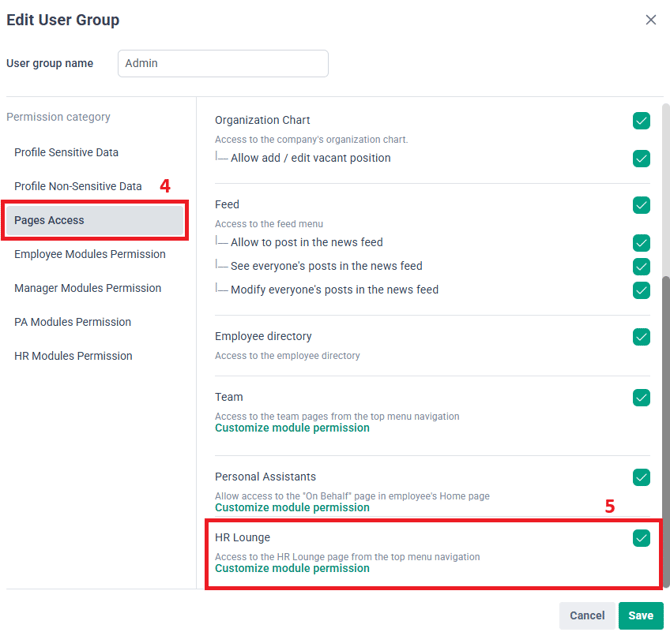Image resolution: width=670 pixels, height=632 pixels.
Task: Click the Save button
Action: 640,616
